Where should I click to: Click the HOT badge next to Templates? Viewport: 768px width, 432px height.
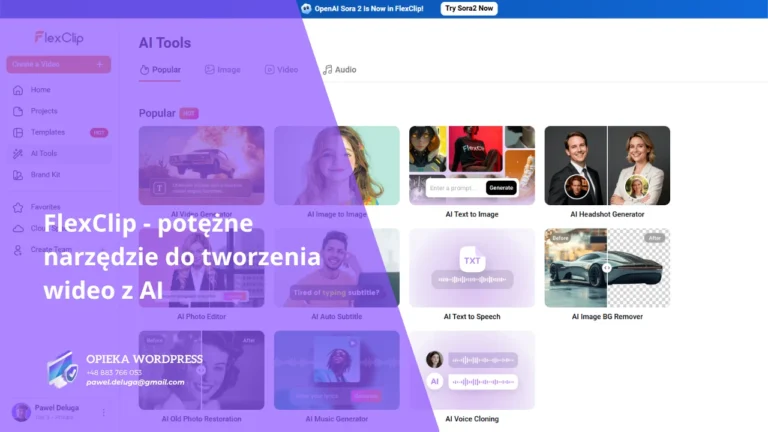(x=99, y=133)
